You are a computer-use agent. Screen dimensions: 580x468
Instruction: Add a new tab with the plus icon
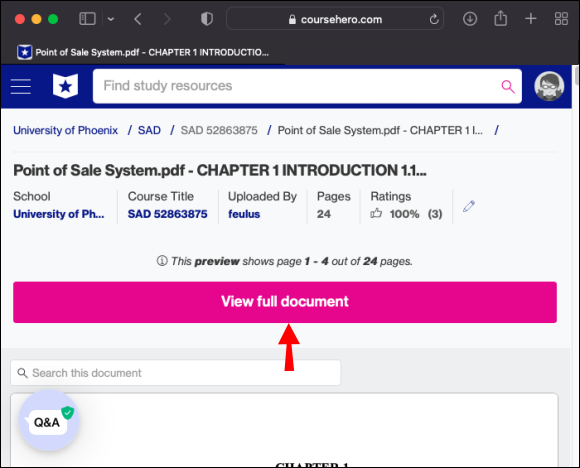(x=531, y=18)
